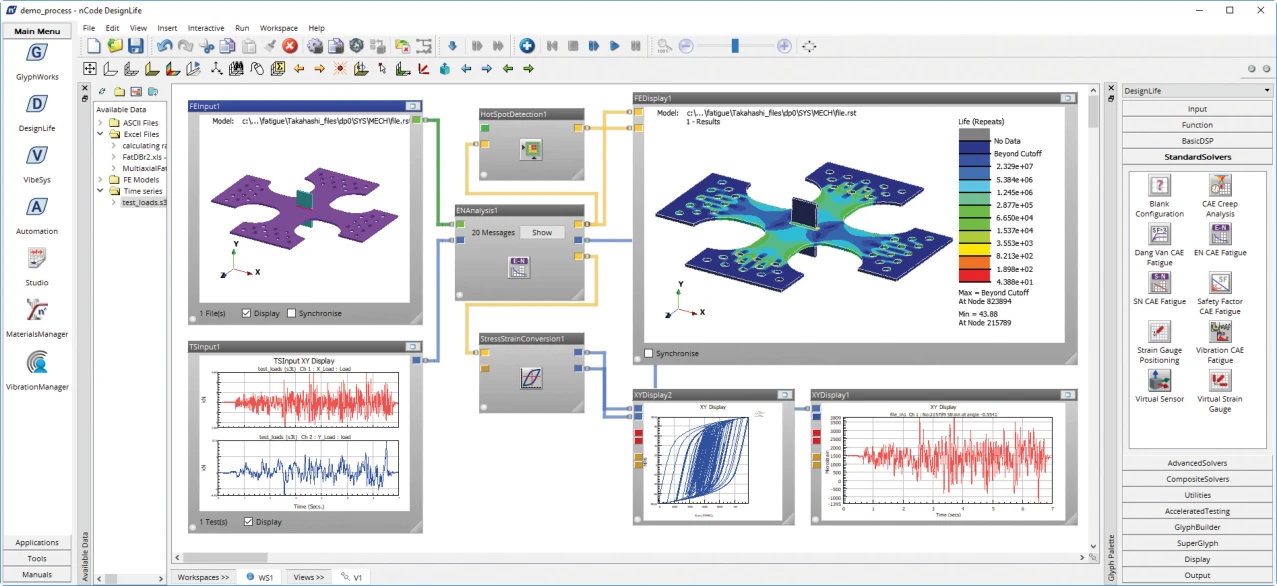Toggle Display checkbox in TSInput1

tap(249, 521)
